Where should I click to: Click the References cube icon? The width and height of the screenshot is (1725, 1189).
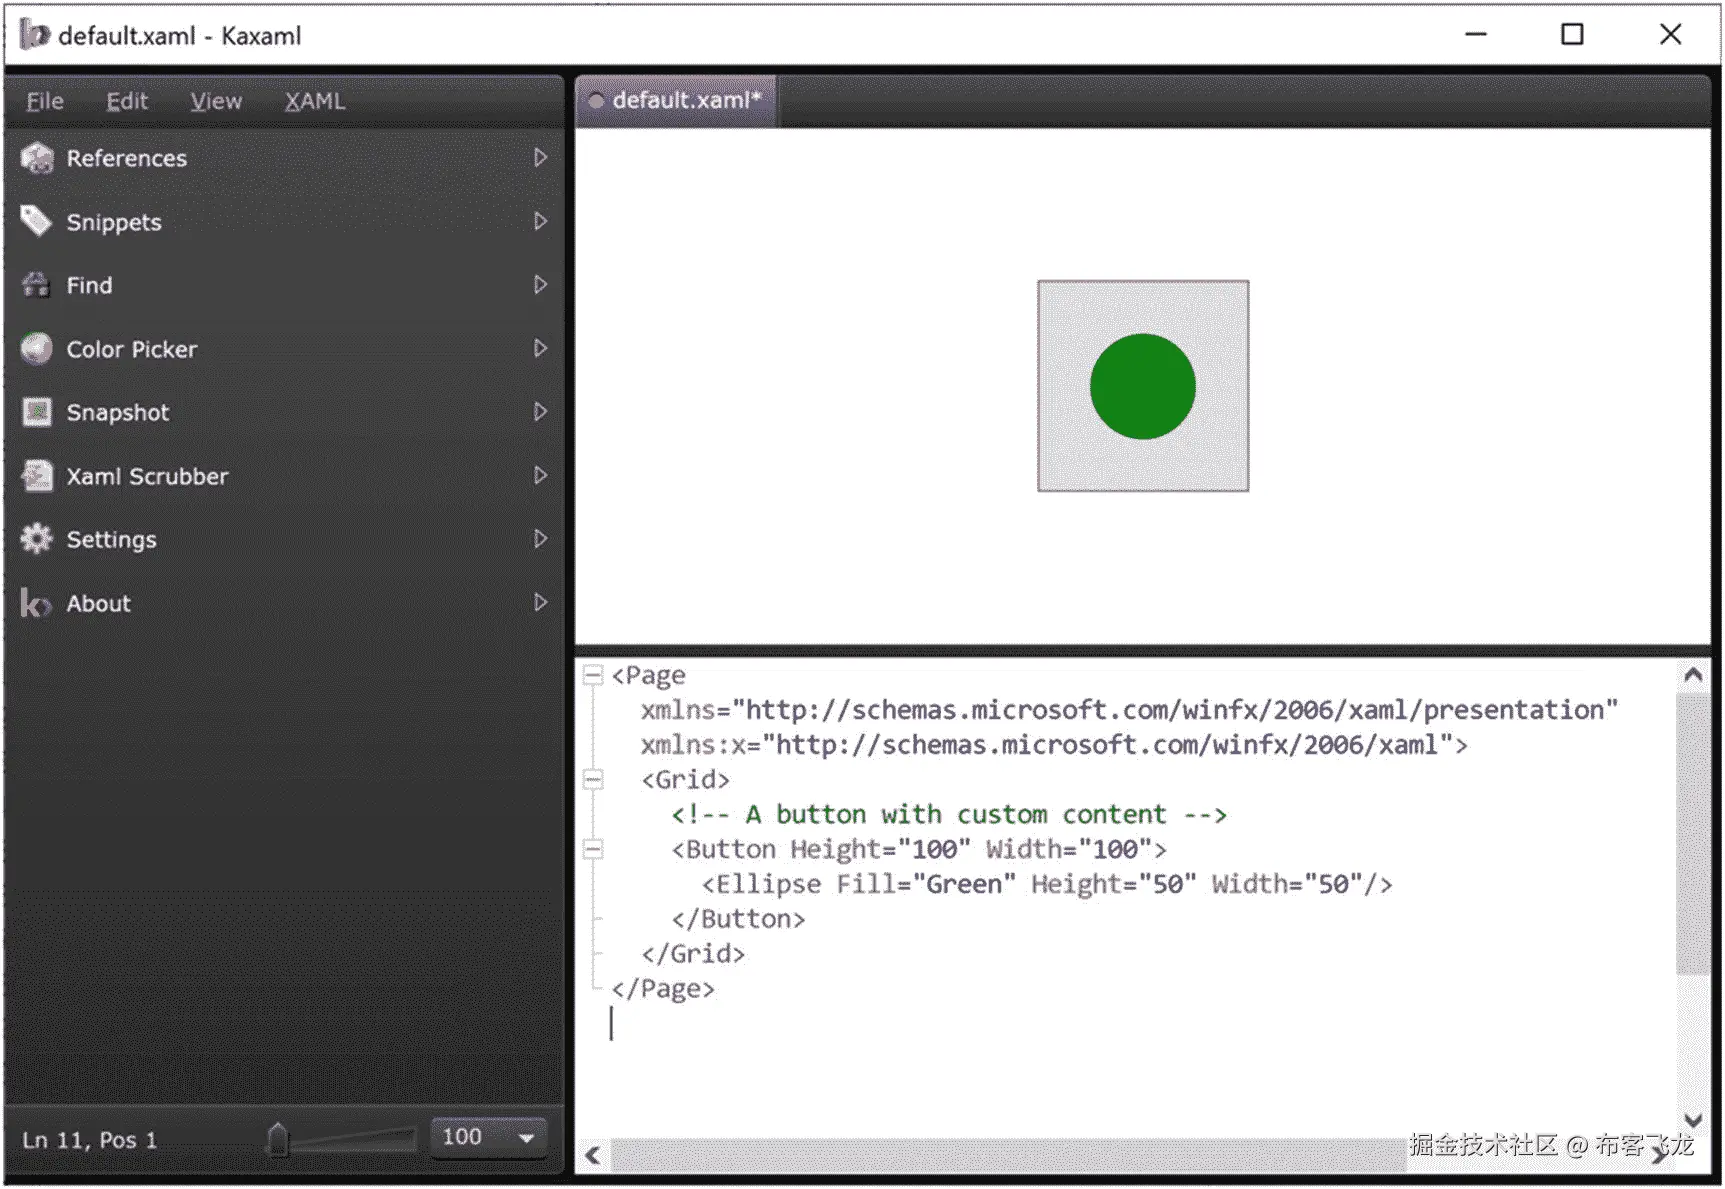point(37,158)
